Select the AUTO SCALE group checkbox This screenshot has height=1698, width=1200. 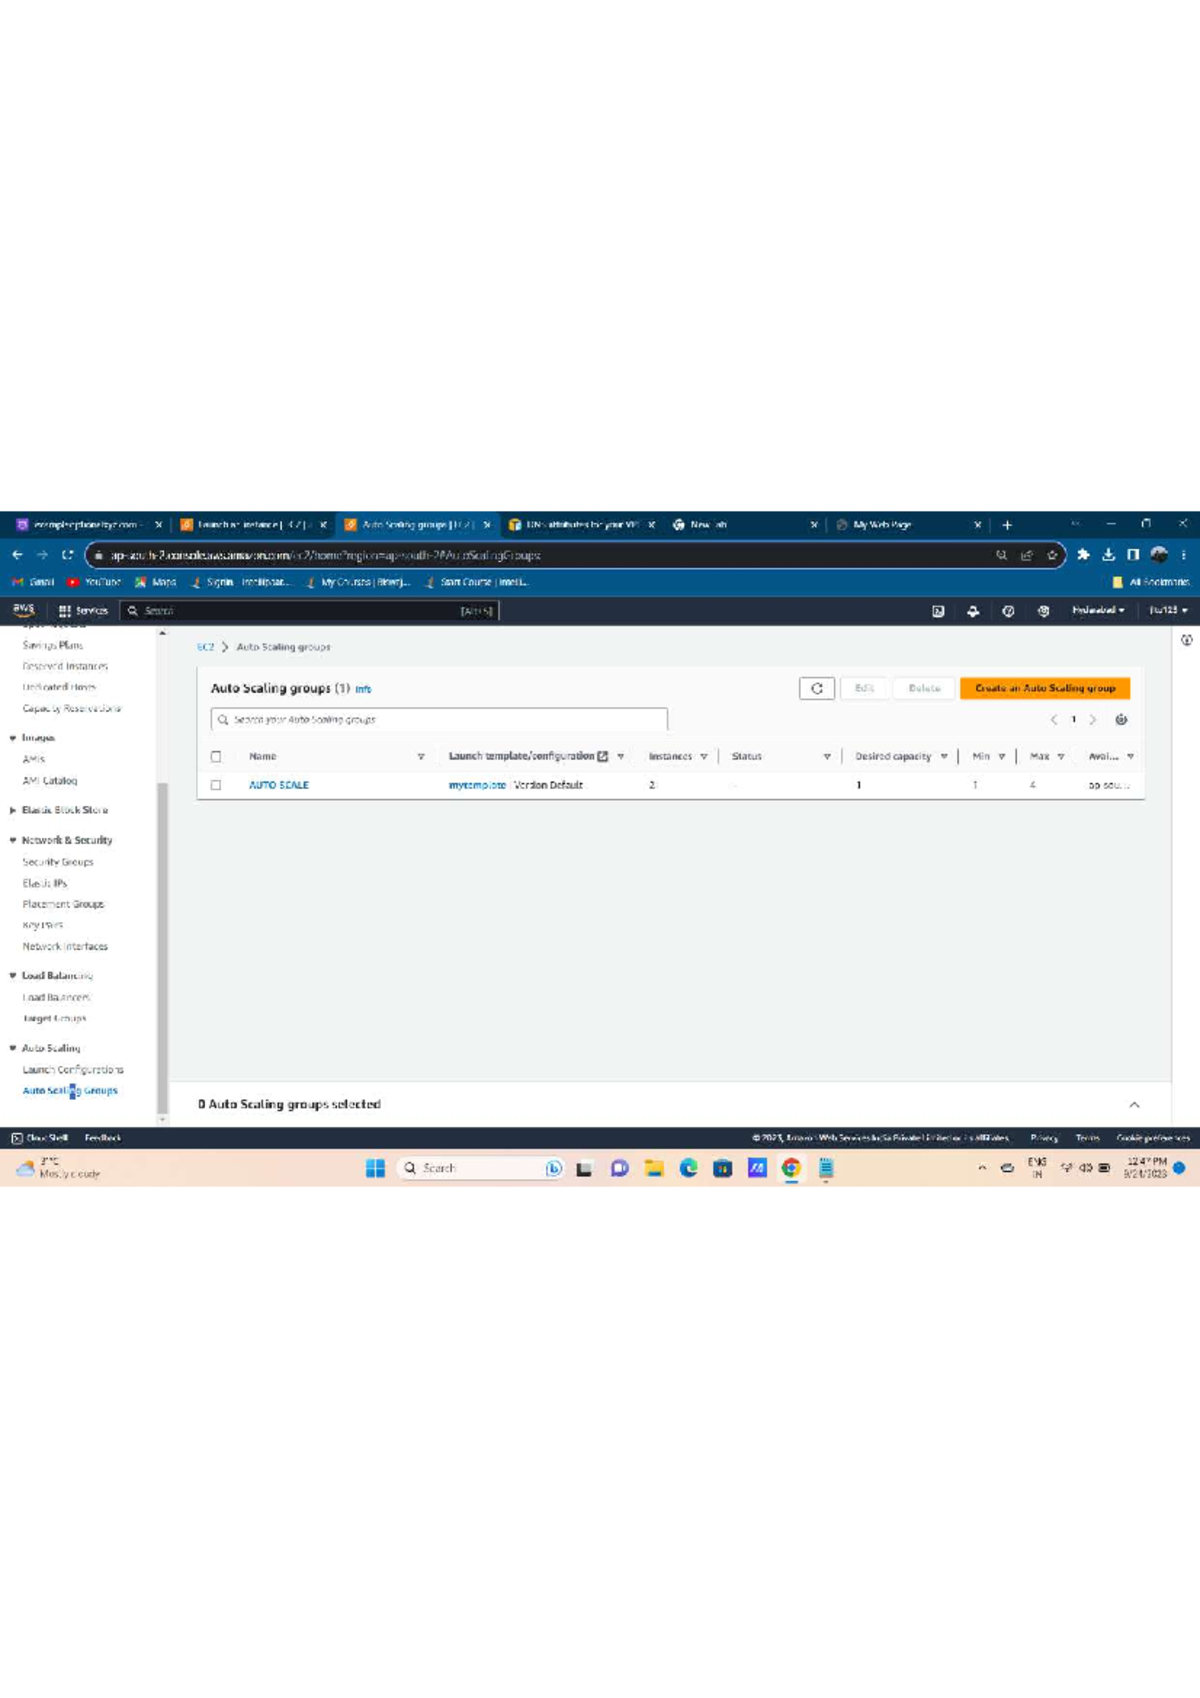click(216, 785)
